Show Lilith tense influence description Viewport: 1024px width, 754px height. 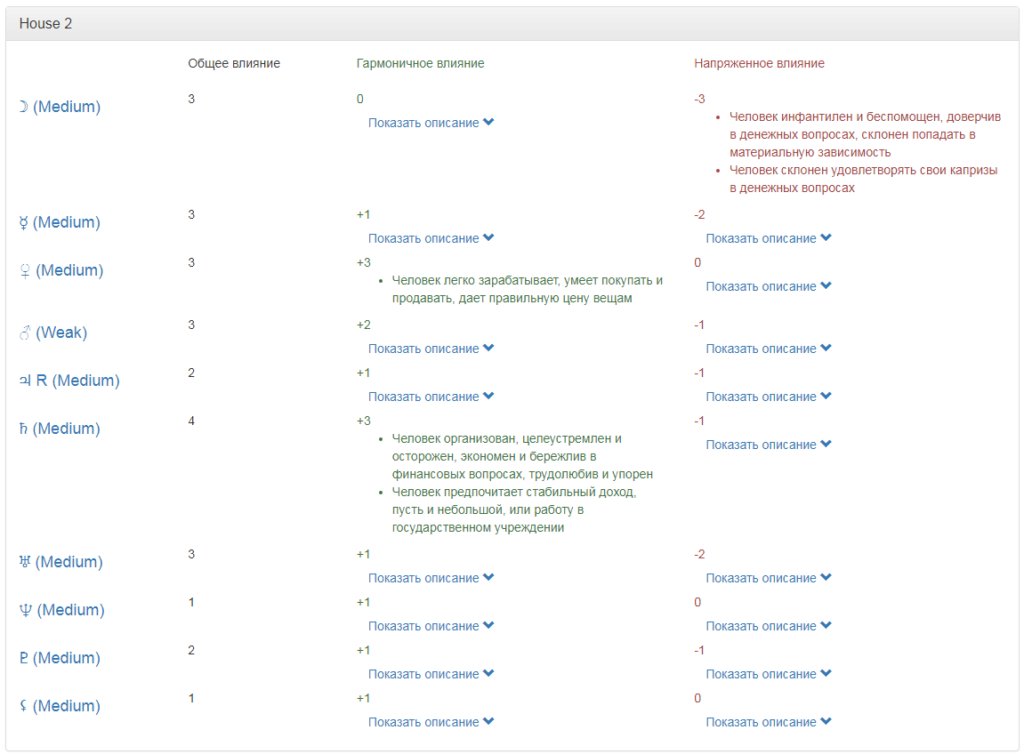768,722
